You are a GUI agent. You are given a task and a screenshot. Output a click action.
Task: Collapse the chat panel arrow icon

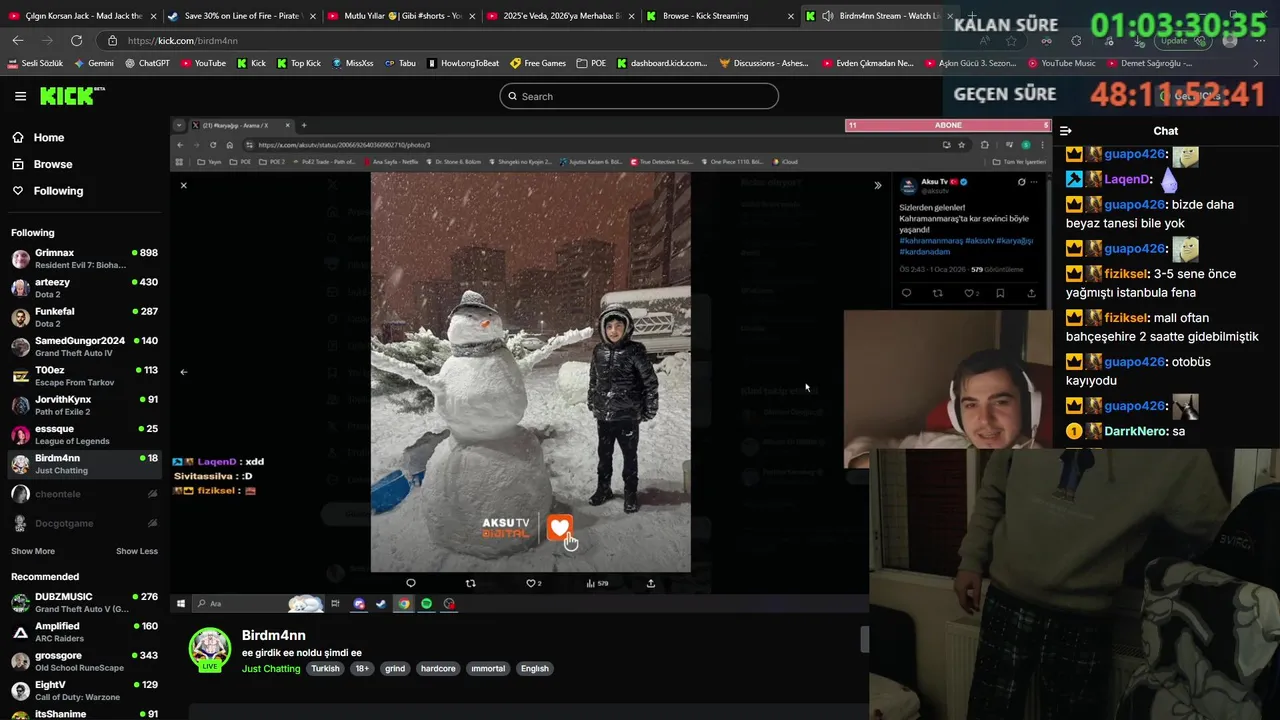pyautogui.click(x=1066, y=131)
